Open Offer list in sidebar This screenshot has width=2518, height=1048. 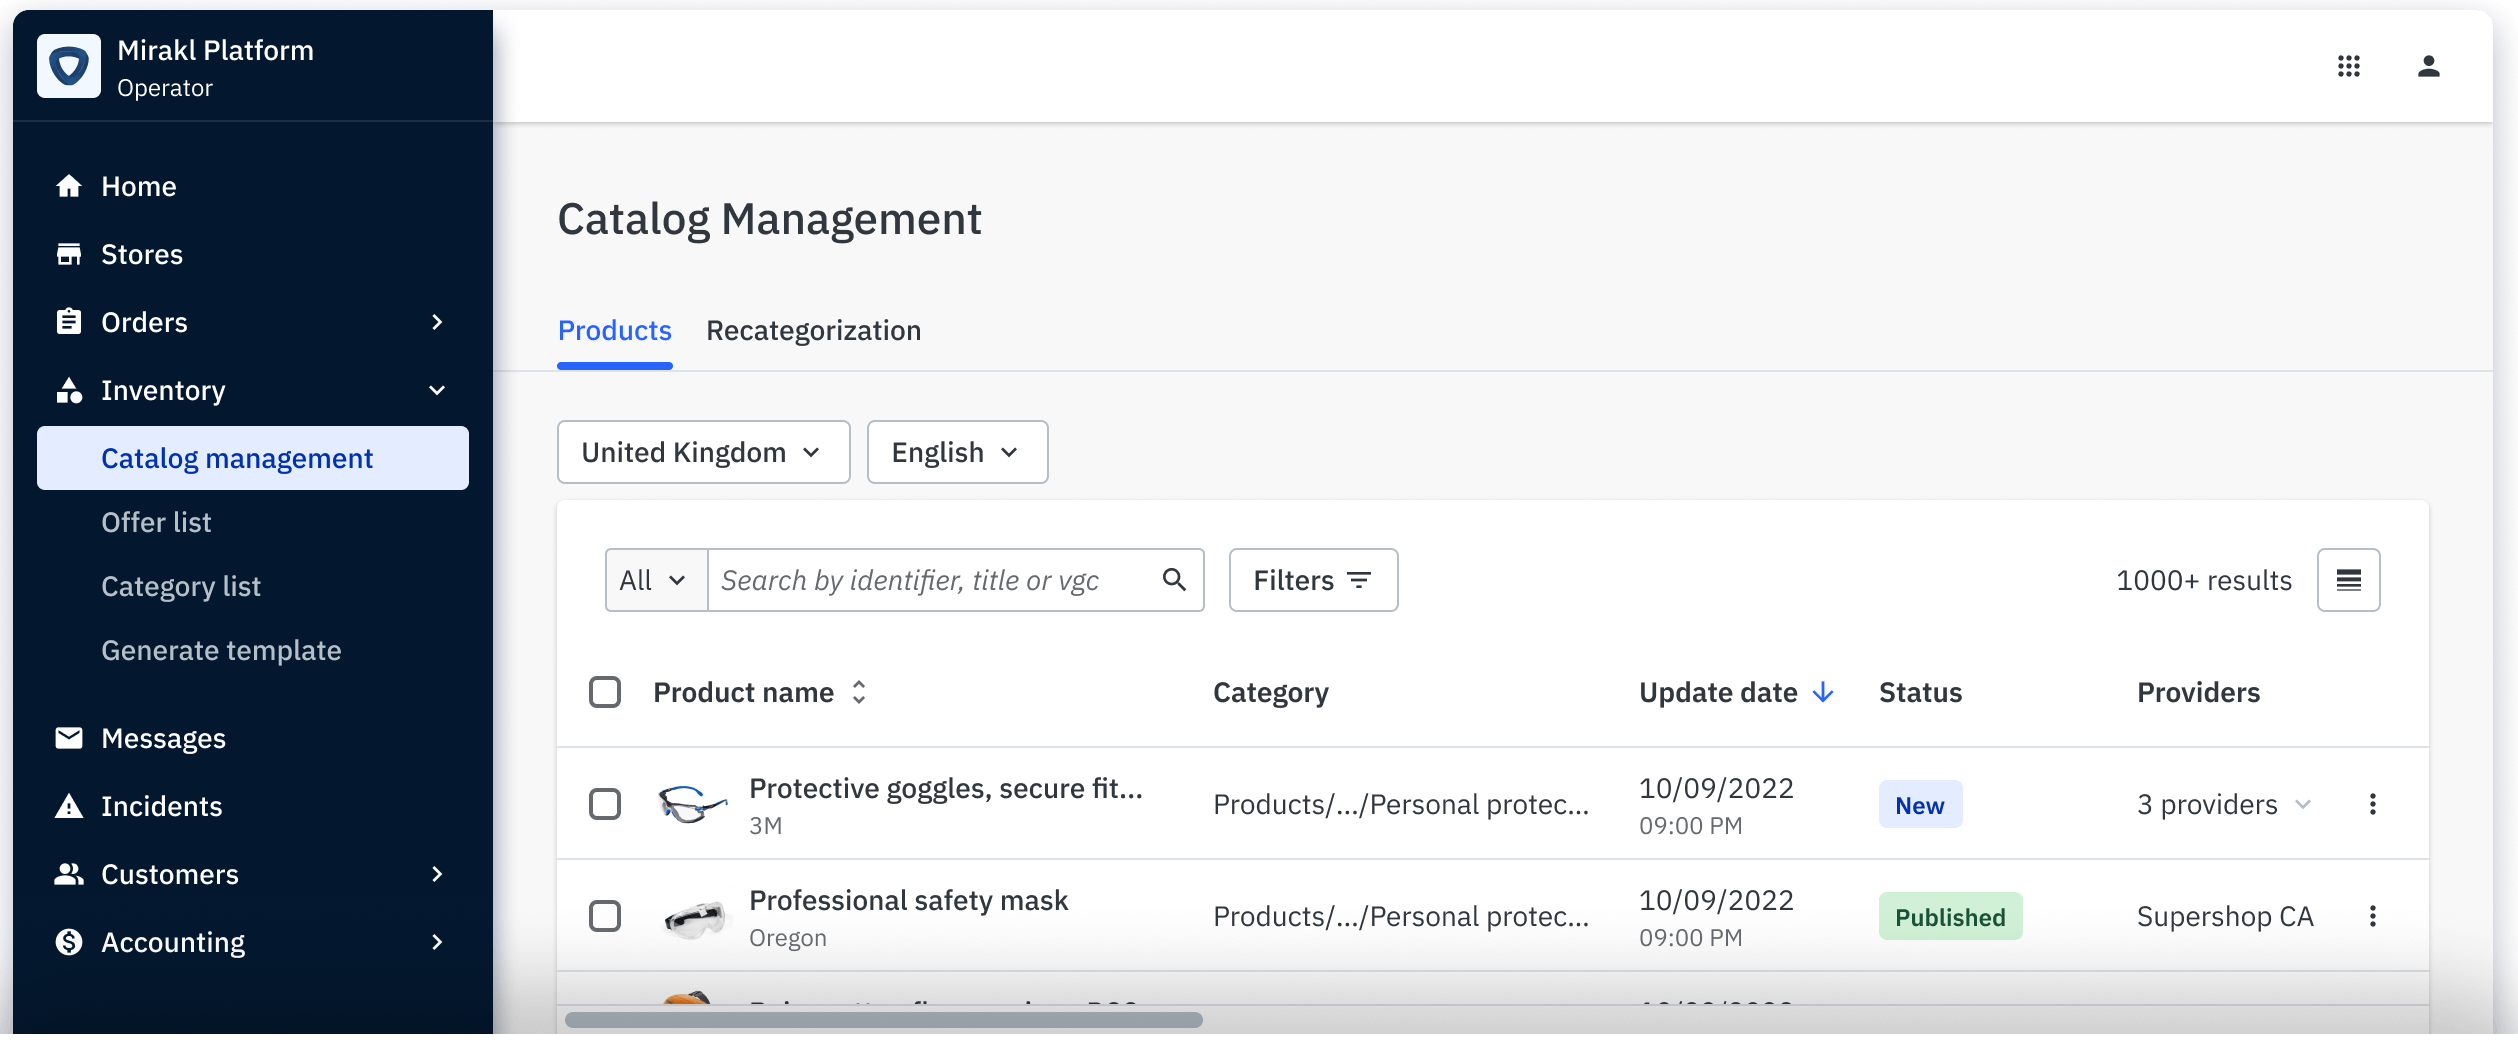[x=156, y=522]
